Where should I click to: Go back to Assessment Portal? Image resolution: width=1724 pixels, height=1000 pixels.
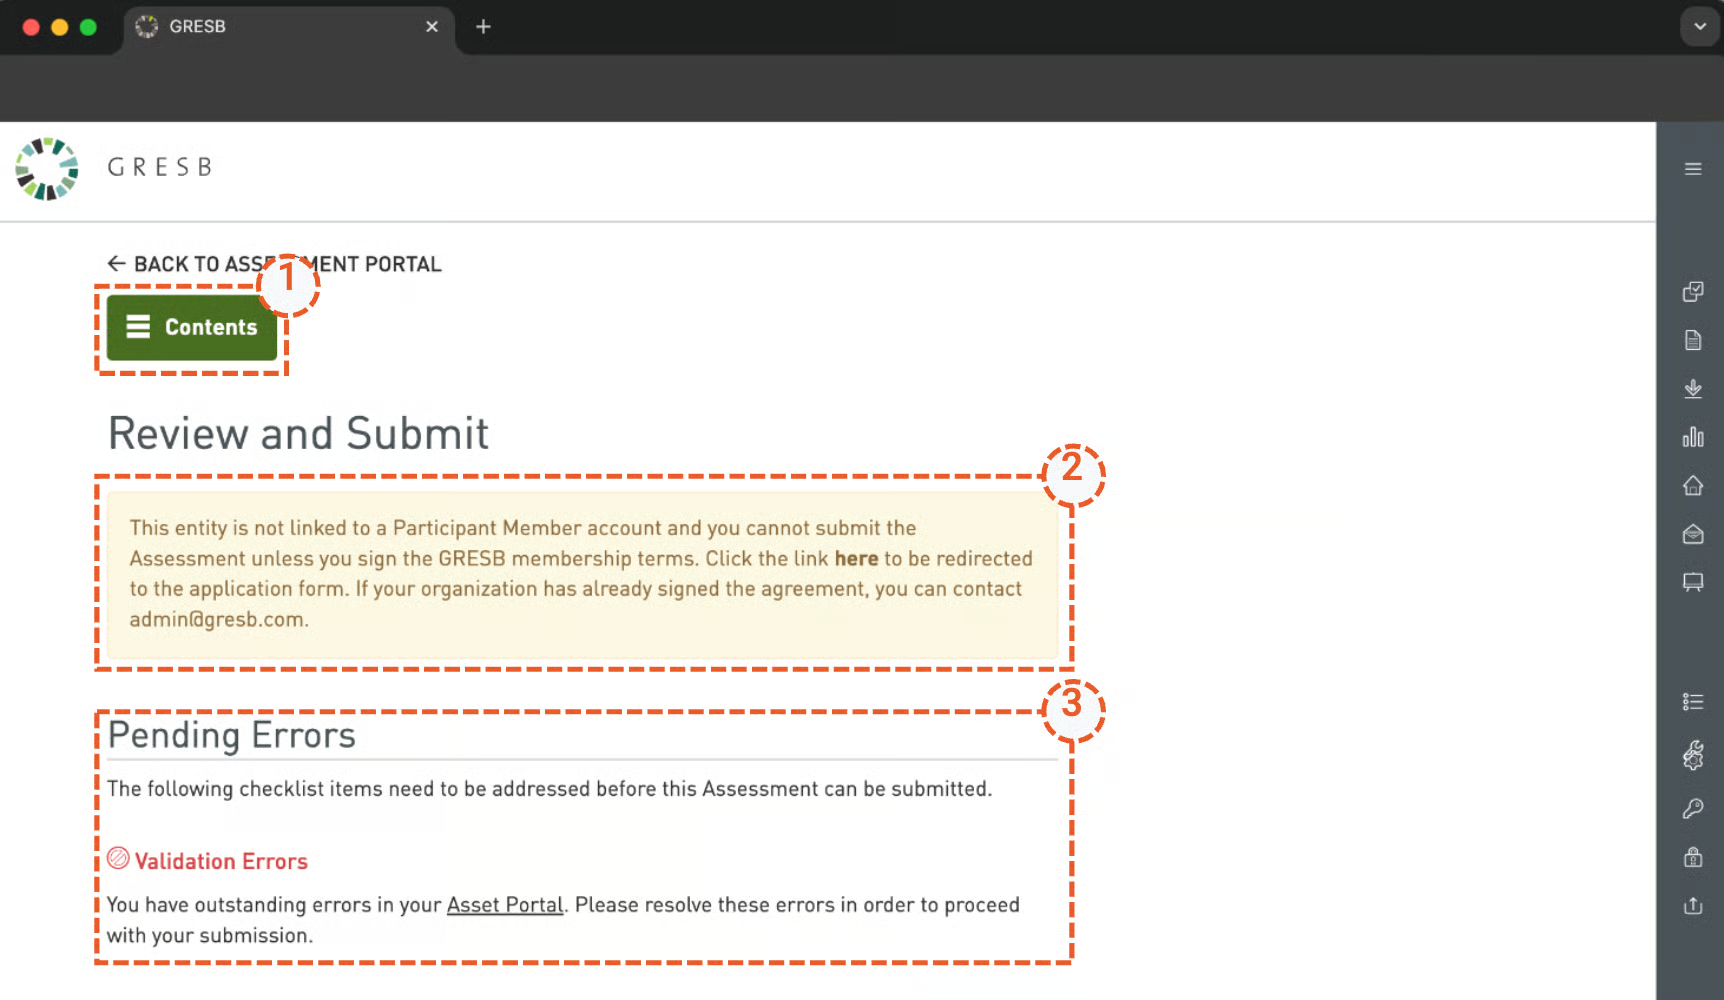[x=274, y=264]
